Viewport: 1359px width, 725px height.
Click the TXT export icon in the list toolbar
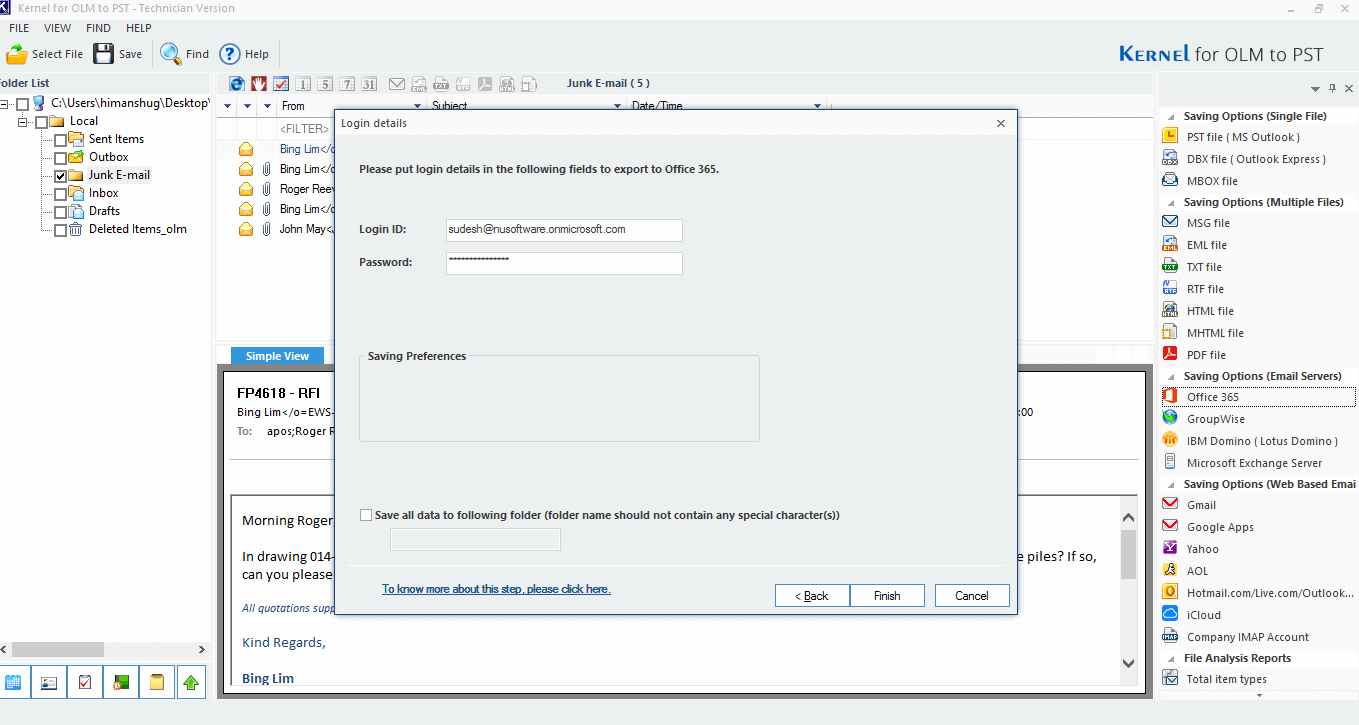tap(441, 84)
